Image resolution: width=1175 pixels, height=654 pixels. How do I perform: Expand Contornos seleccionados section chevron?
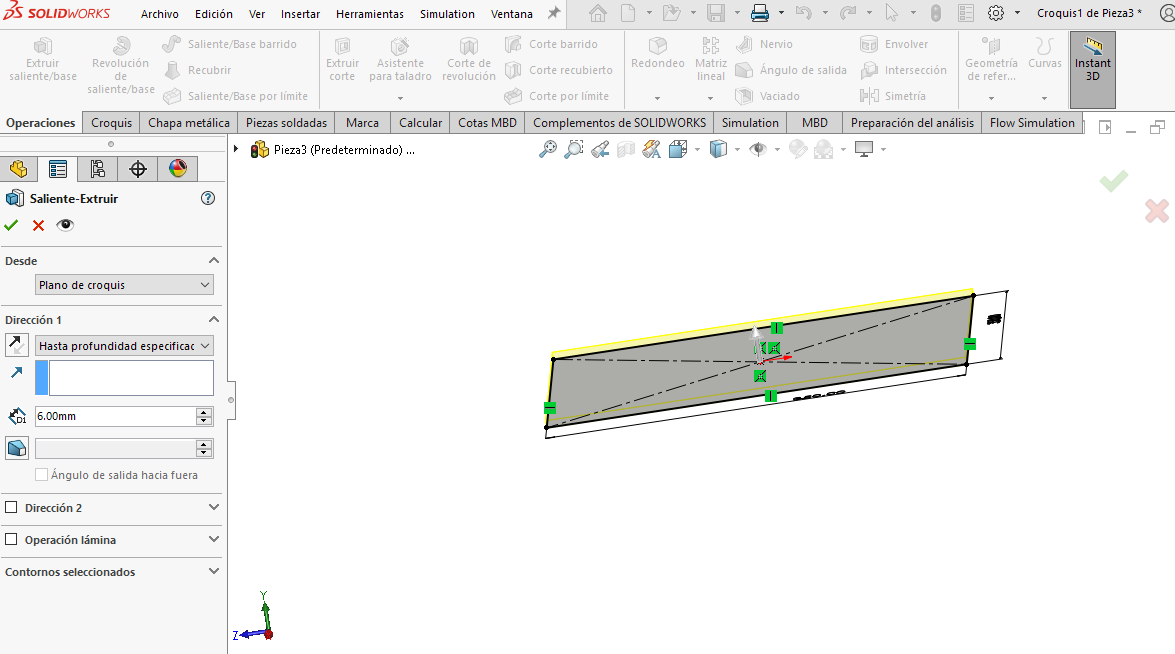(x=214, y=572)
